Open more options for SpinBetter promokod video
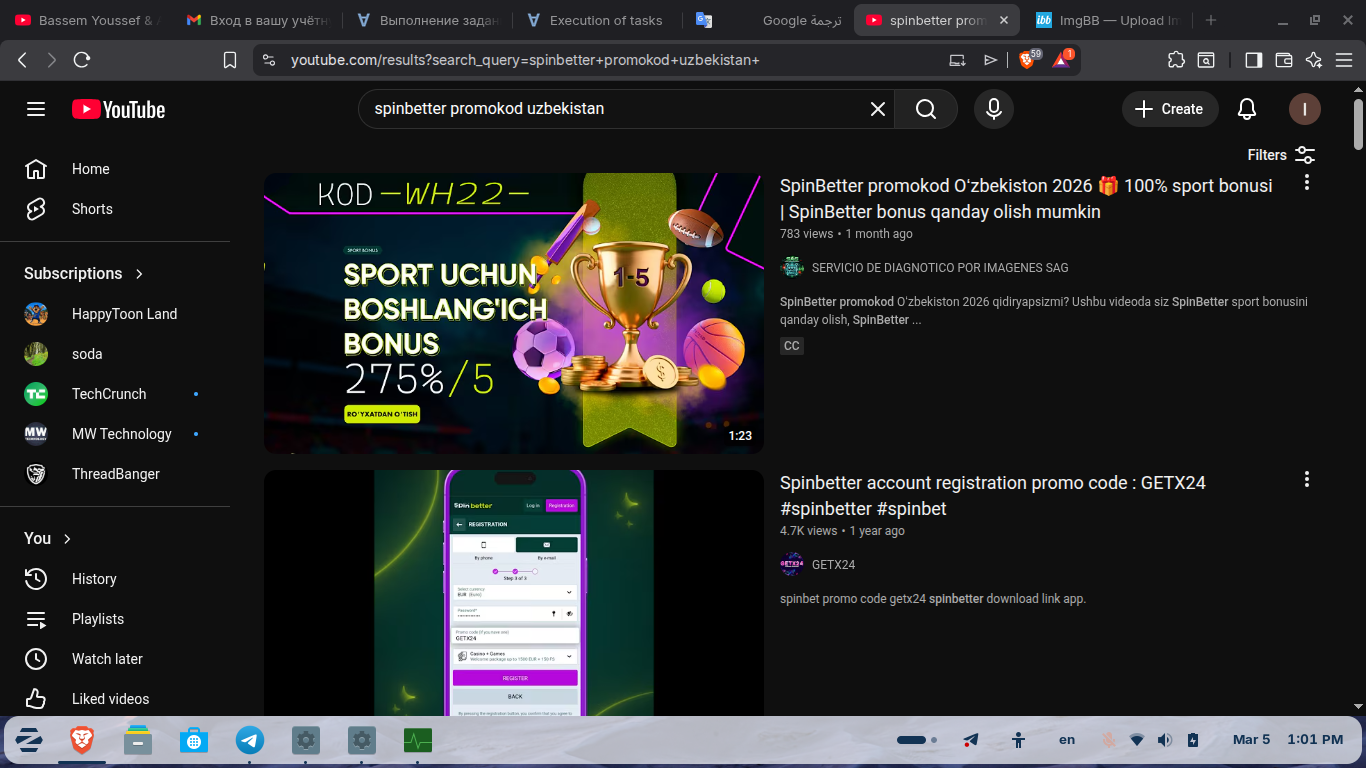 1306,183
